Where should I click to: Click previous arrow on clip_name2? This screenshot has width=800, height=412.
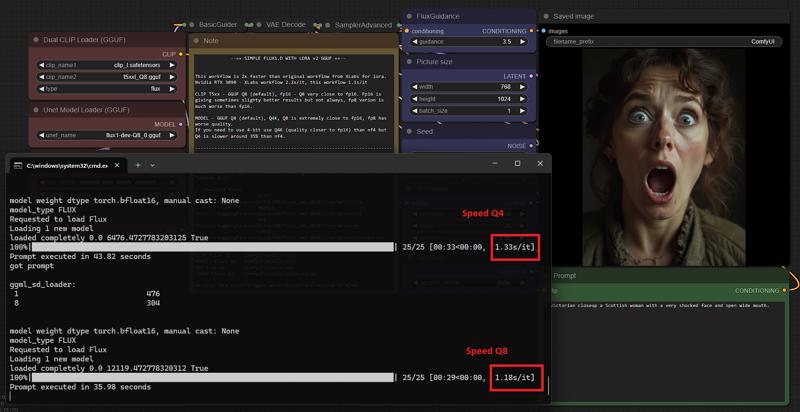point(41,77)
